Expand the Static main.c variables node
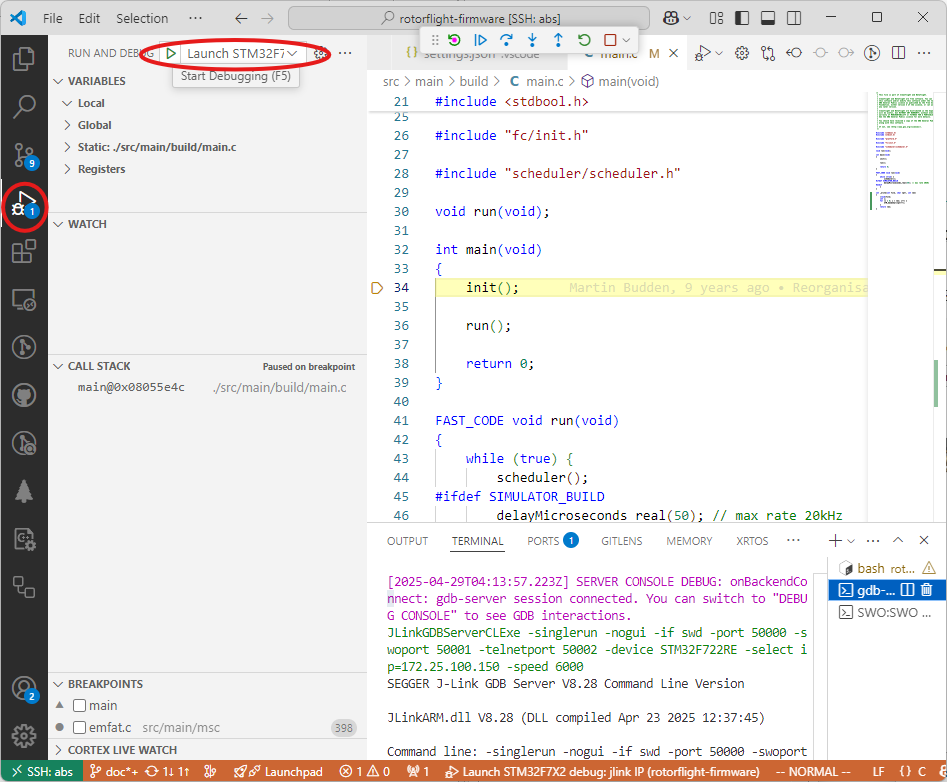This screenshot has height=782, width=947. (x=68, y=147)
